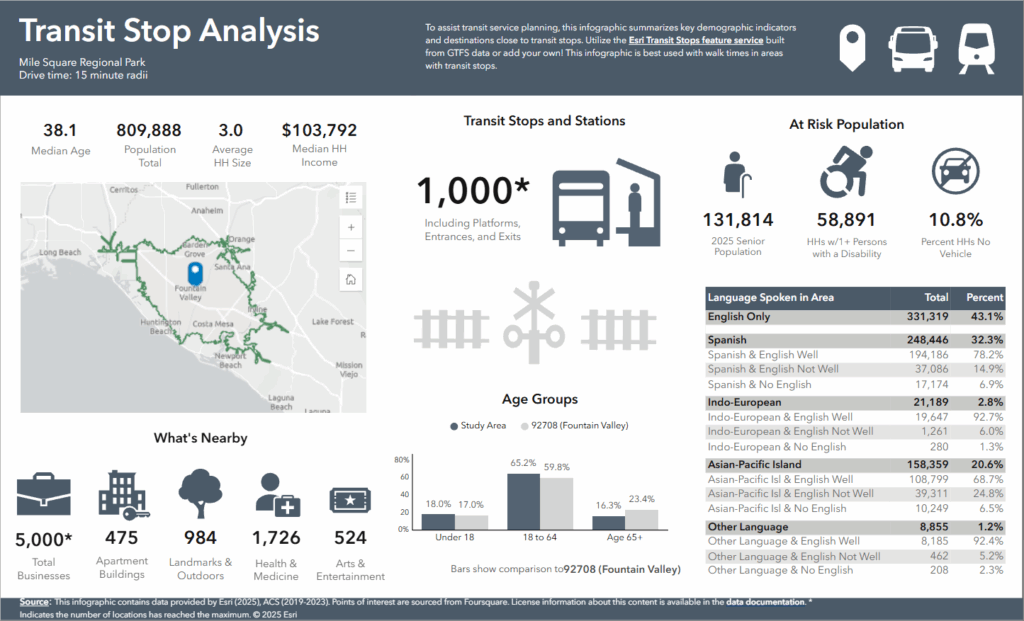Click the no-vehicle car icon
This screenshot has width=1024, height=621.
coord(955,172)
